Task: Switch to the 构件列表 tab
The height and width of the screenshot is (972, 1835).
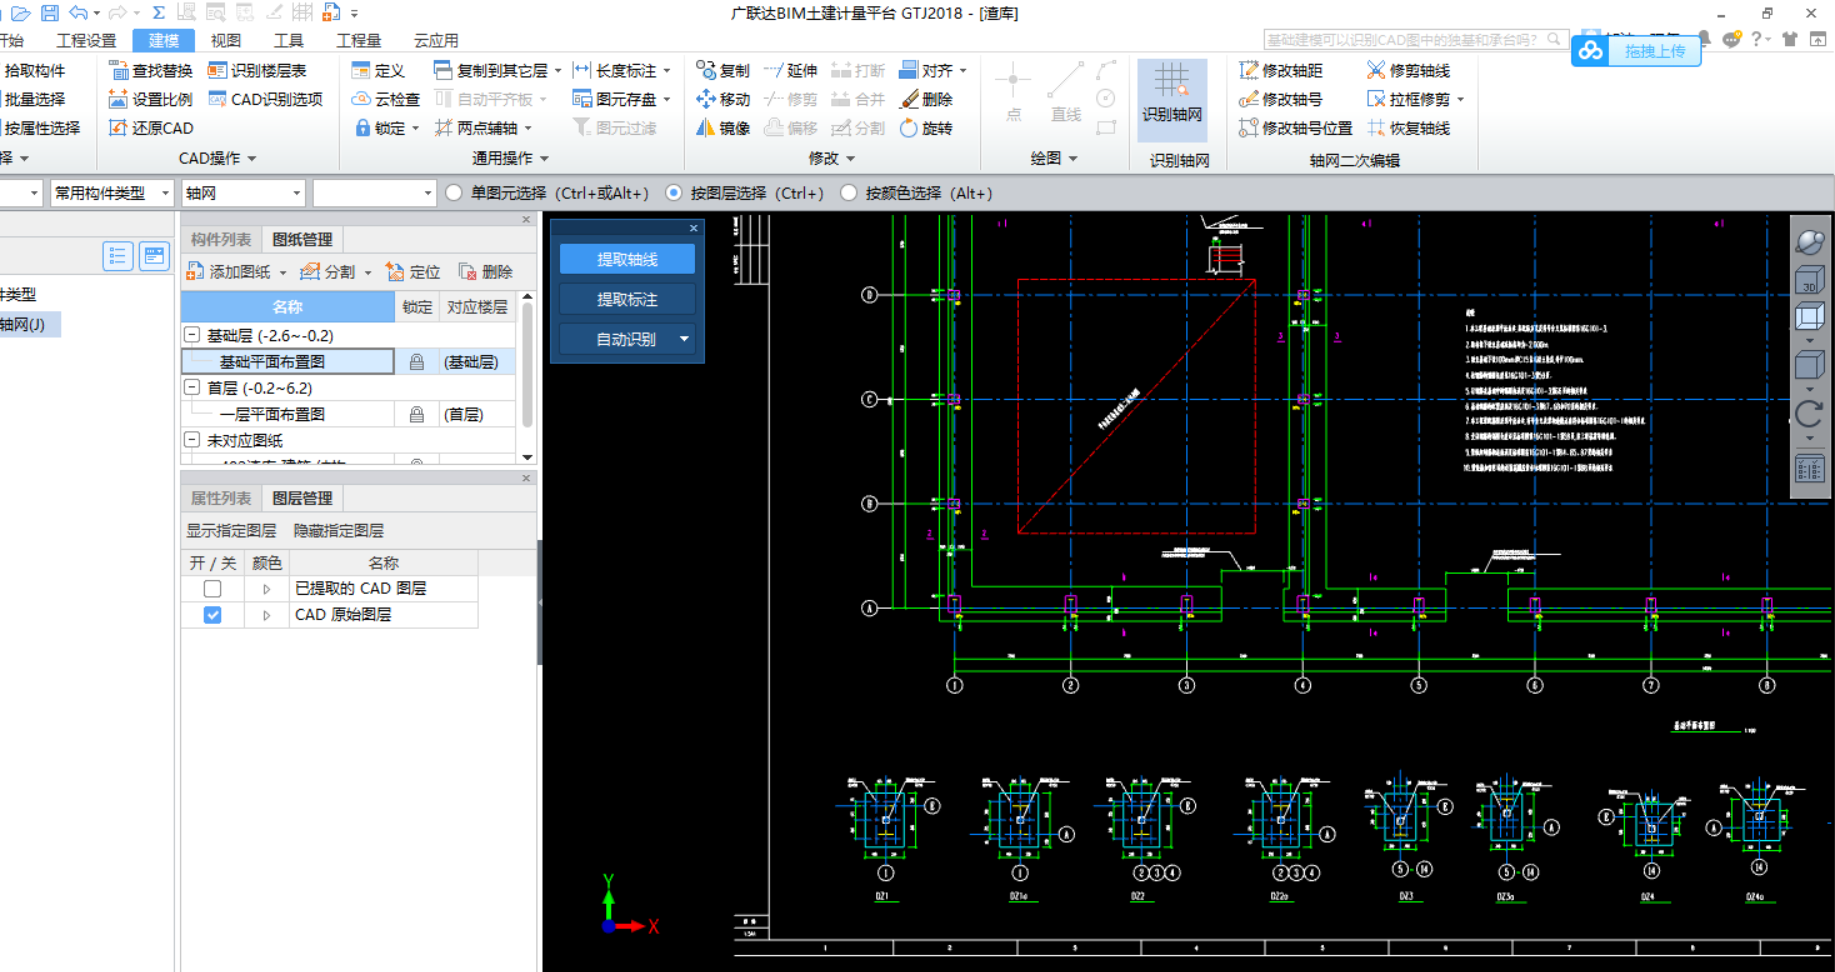Action: tap(221, 239)
